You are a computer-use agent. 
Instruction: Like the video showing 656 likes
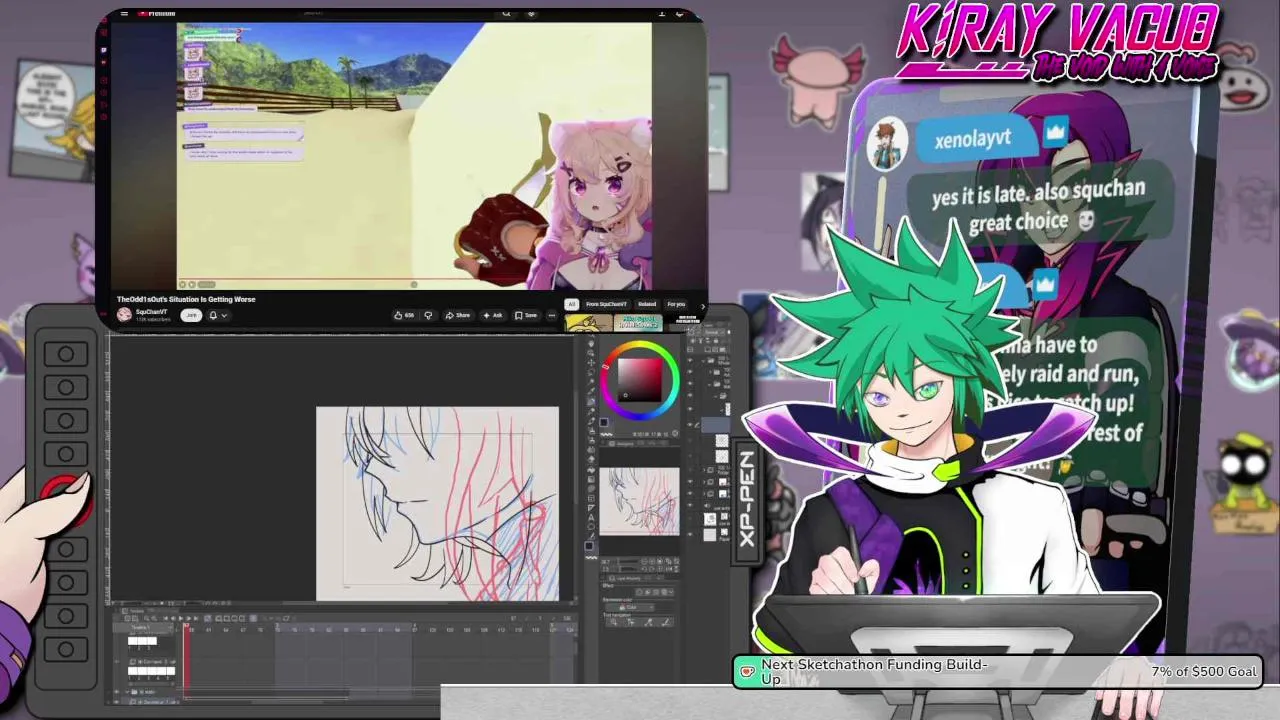pos(404,315)
